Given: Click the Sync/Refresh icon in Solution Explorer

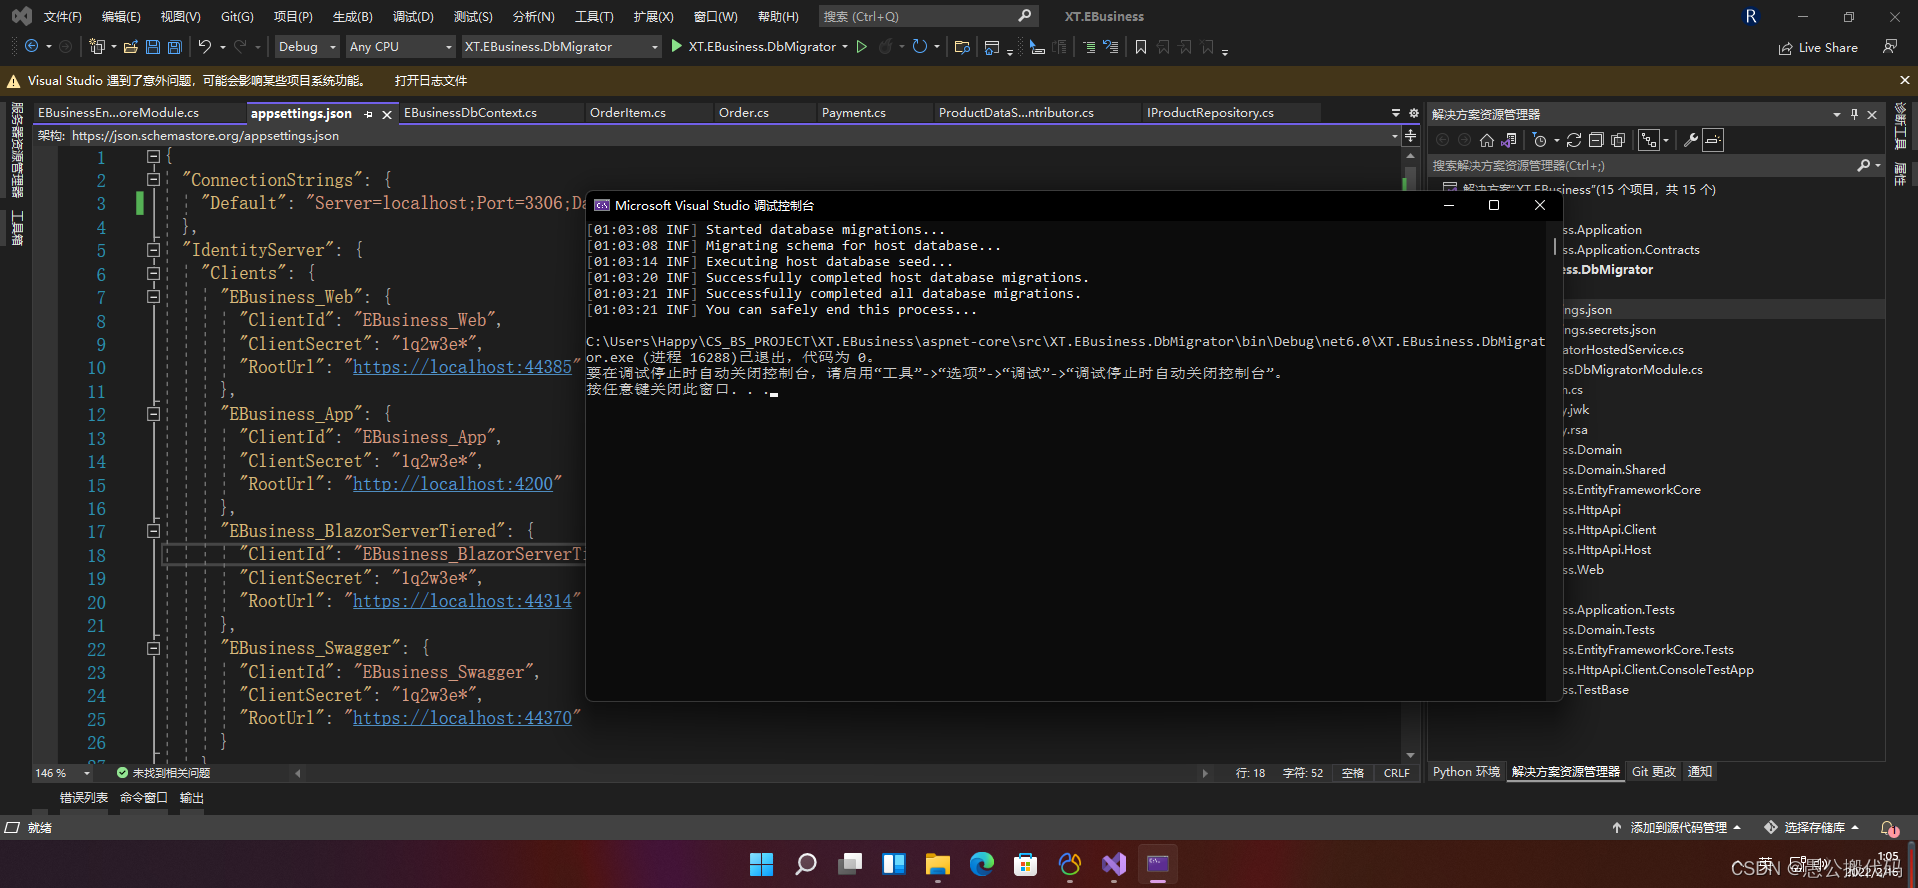Looking at the screenshot, I should point(1574,140).
